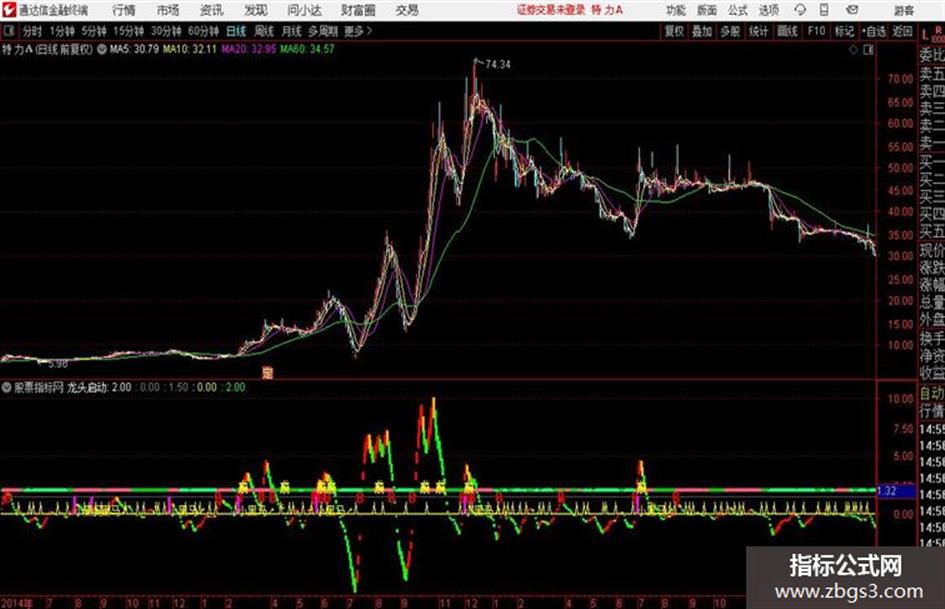Open the 市场 menu
The image size is (945, 609).
tap(168, 10)
